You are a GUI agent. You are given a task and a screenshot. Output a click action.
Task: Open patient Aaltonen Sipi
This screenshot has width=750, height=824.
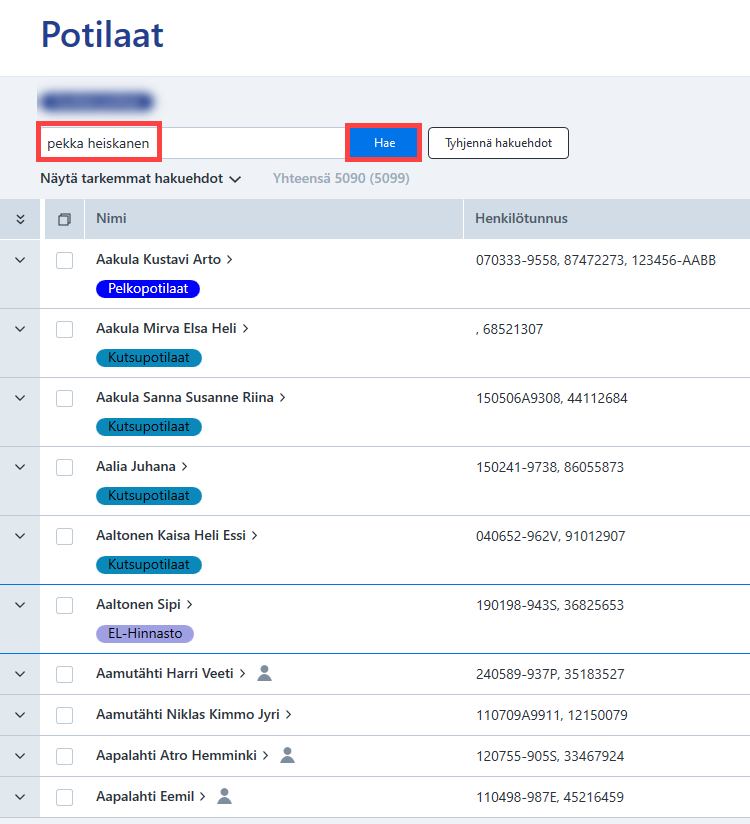144,604
